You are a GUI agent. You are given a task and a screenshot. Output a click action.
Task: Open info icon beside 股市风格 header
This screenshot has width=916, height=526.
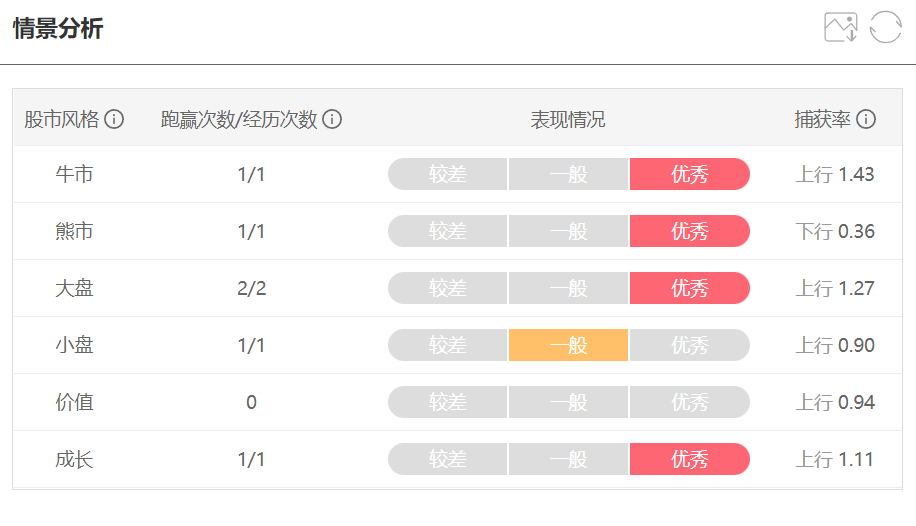coord(114,119)
